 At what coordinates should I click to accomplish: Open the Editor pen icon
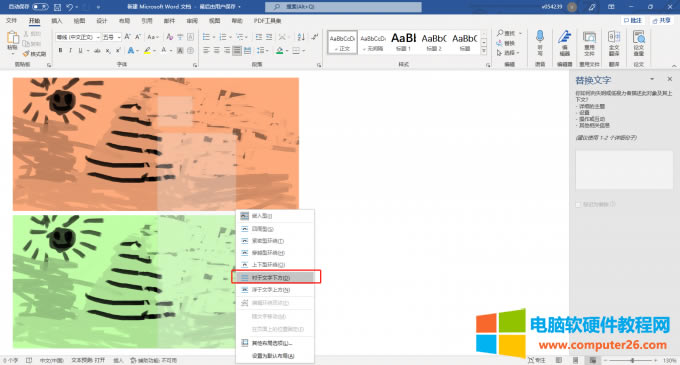click(564, 37)
